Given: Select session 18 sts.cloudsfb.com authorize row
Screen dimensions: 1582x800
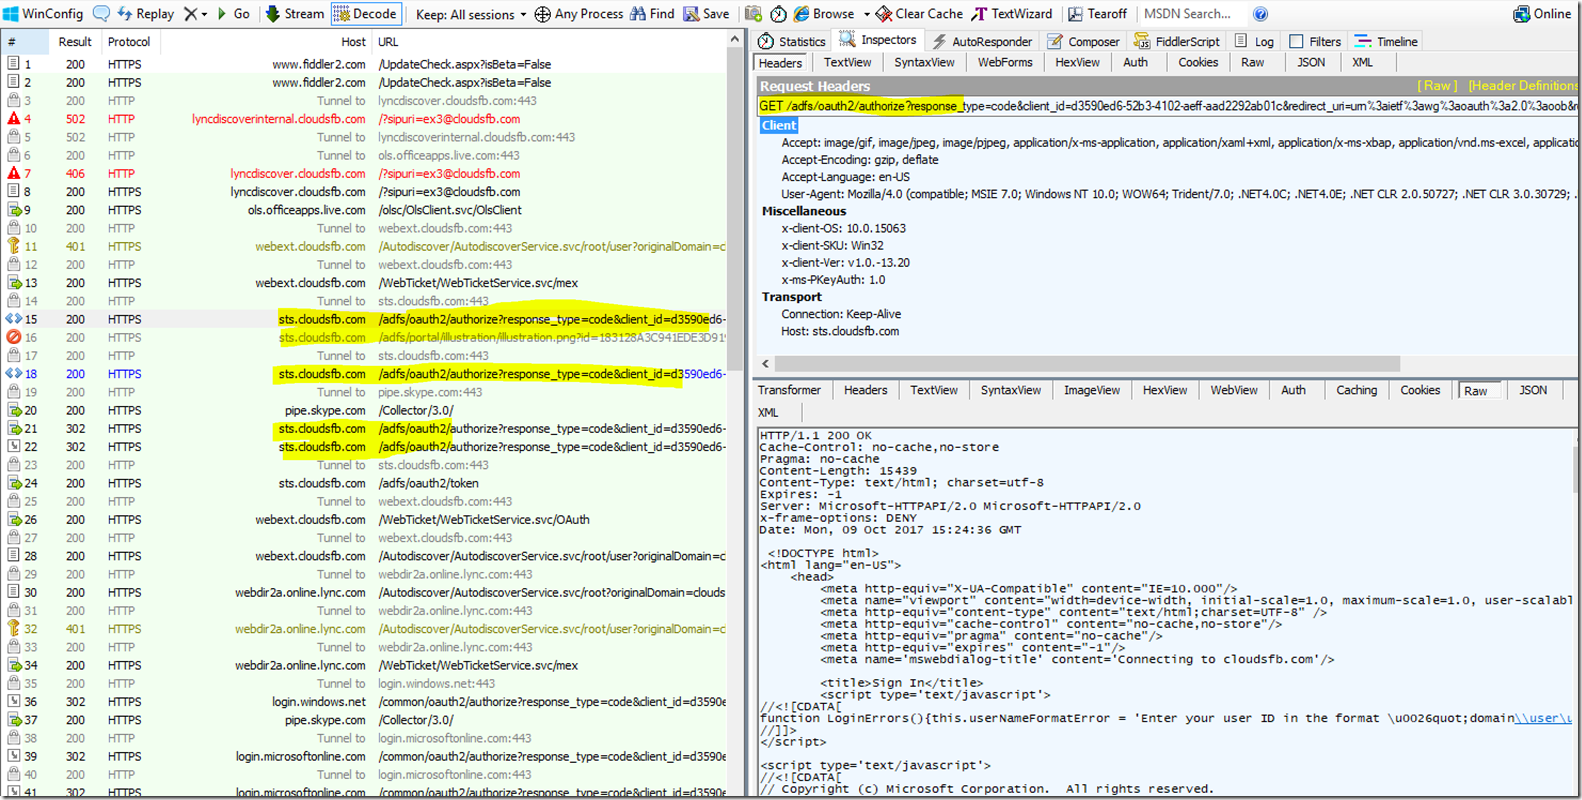Looking at the screenshot, I should (x=365, y=374).
